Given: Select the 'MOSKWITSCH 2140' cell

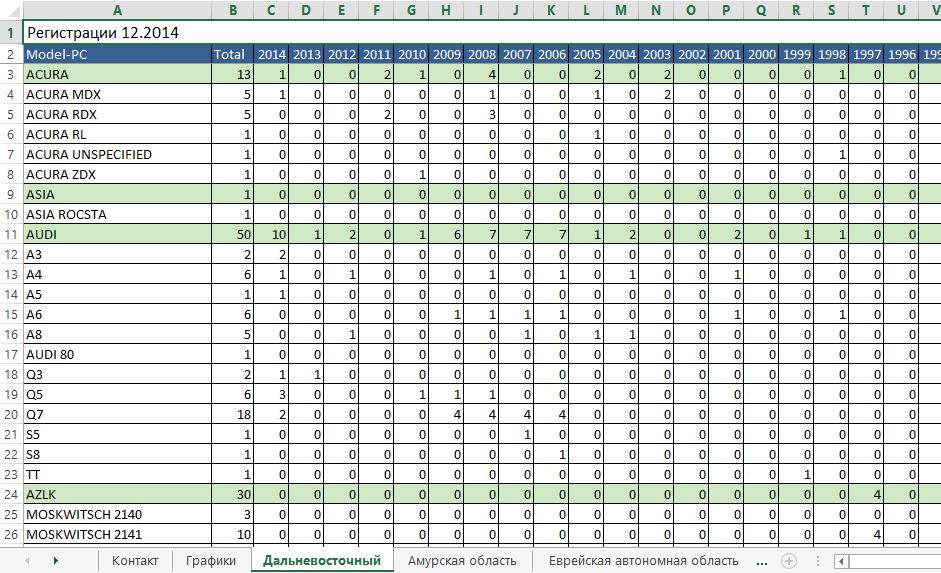Looking at the screenshot, I should point(117,515).
